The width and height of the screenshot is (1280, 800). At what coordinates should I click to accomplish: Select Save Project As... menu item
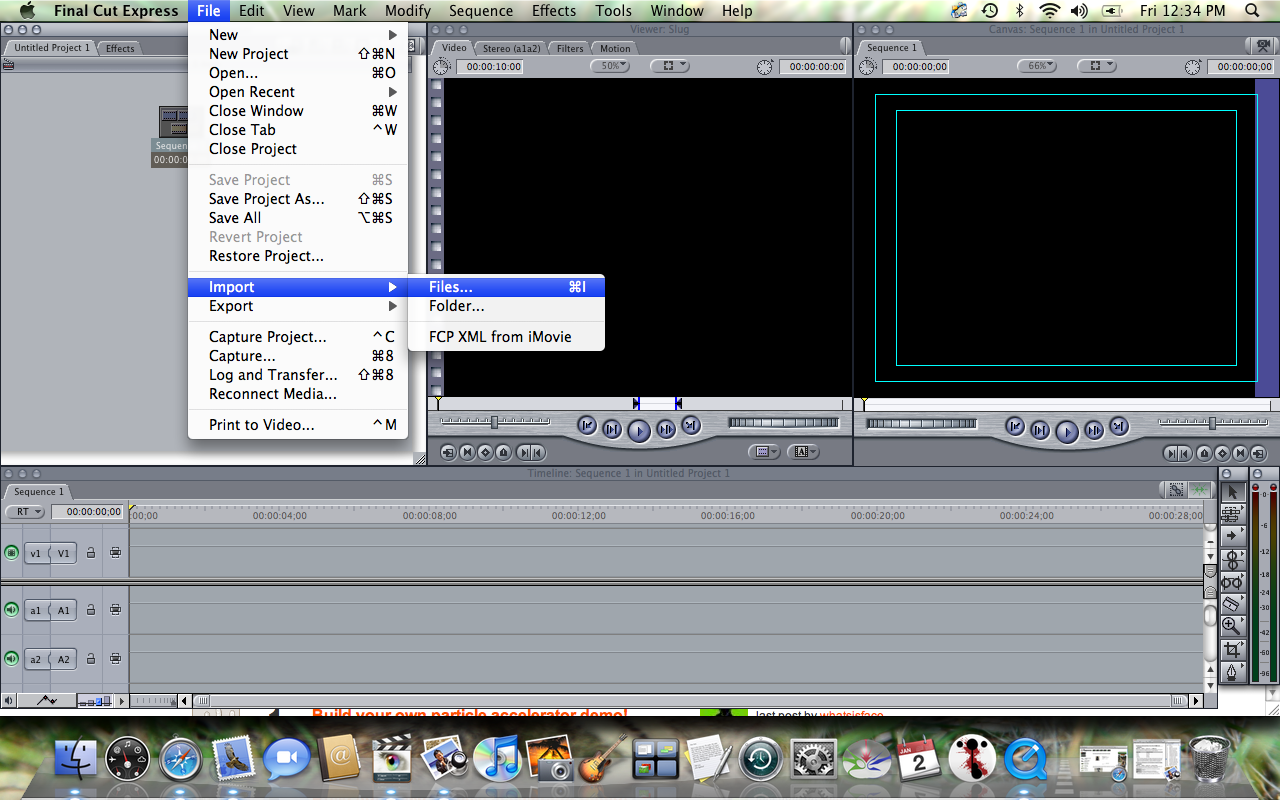tap(298, 199)
